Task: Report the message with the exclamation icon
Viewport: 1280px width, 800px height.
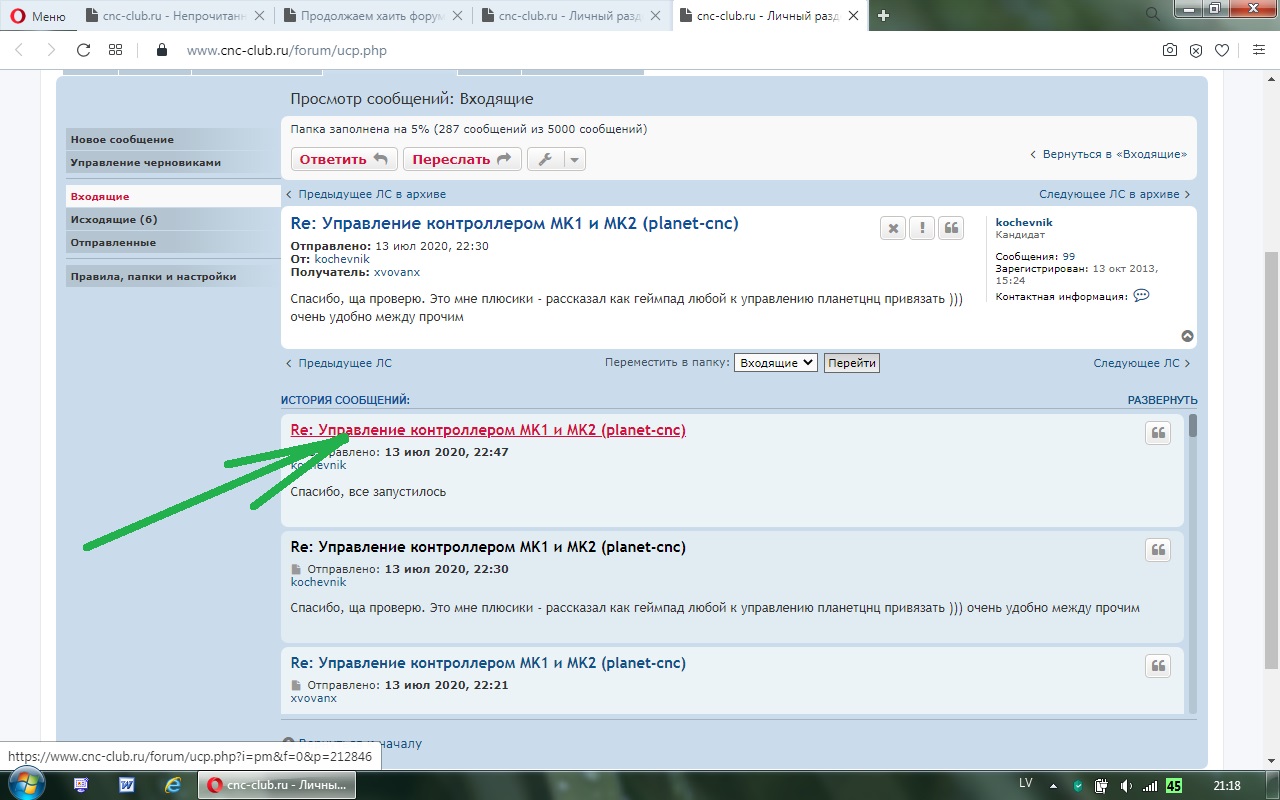Action: tap(921, 228)
